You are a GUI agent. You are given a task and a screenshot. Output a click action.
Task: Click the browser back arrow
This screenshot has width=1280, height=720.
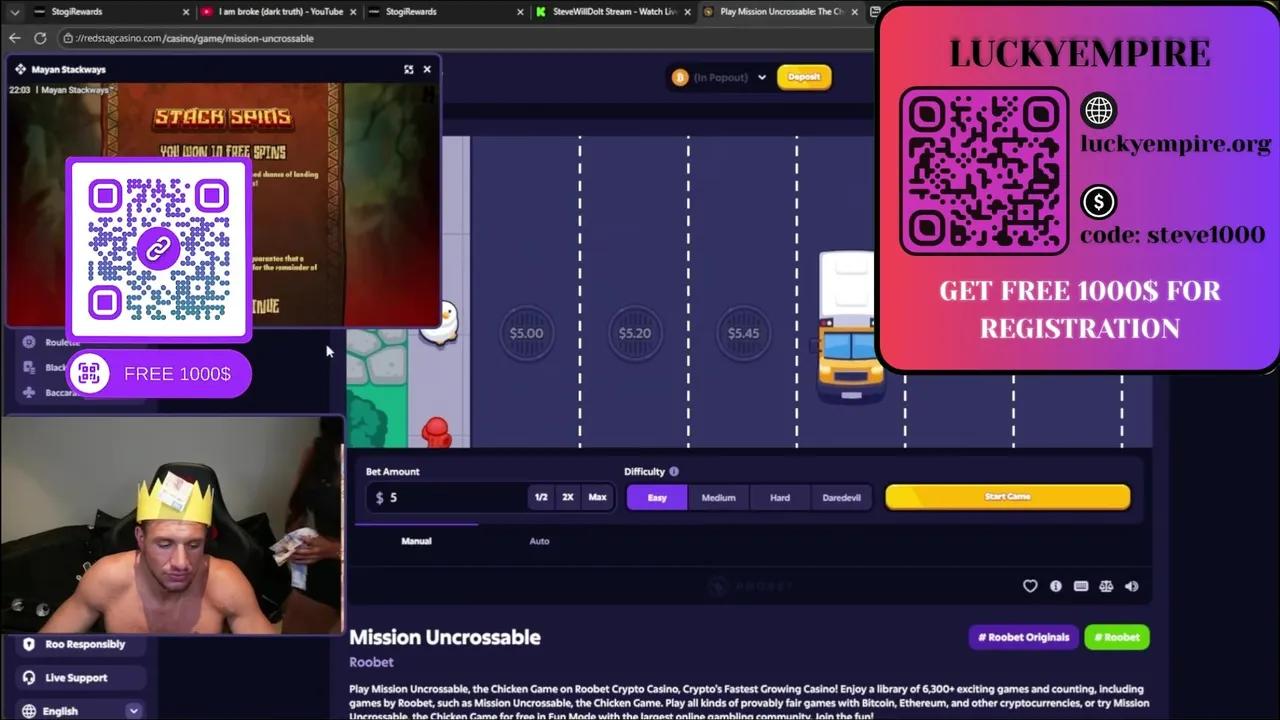tap(14, 38)
